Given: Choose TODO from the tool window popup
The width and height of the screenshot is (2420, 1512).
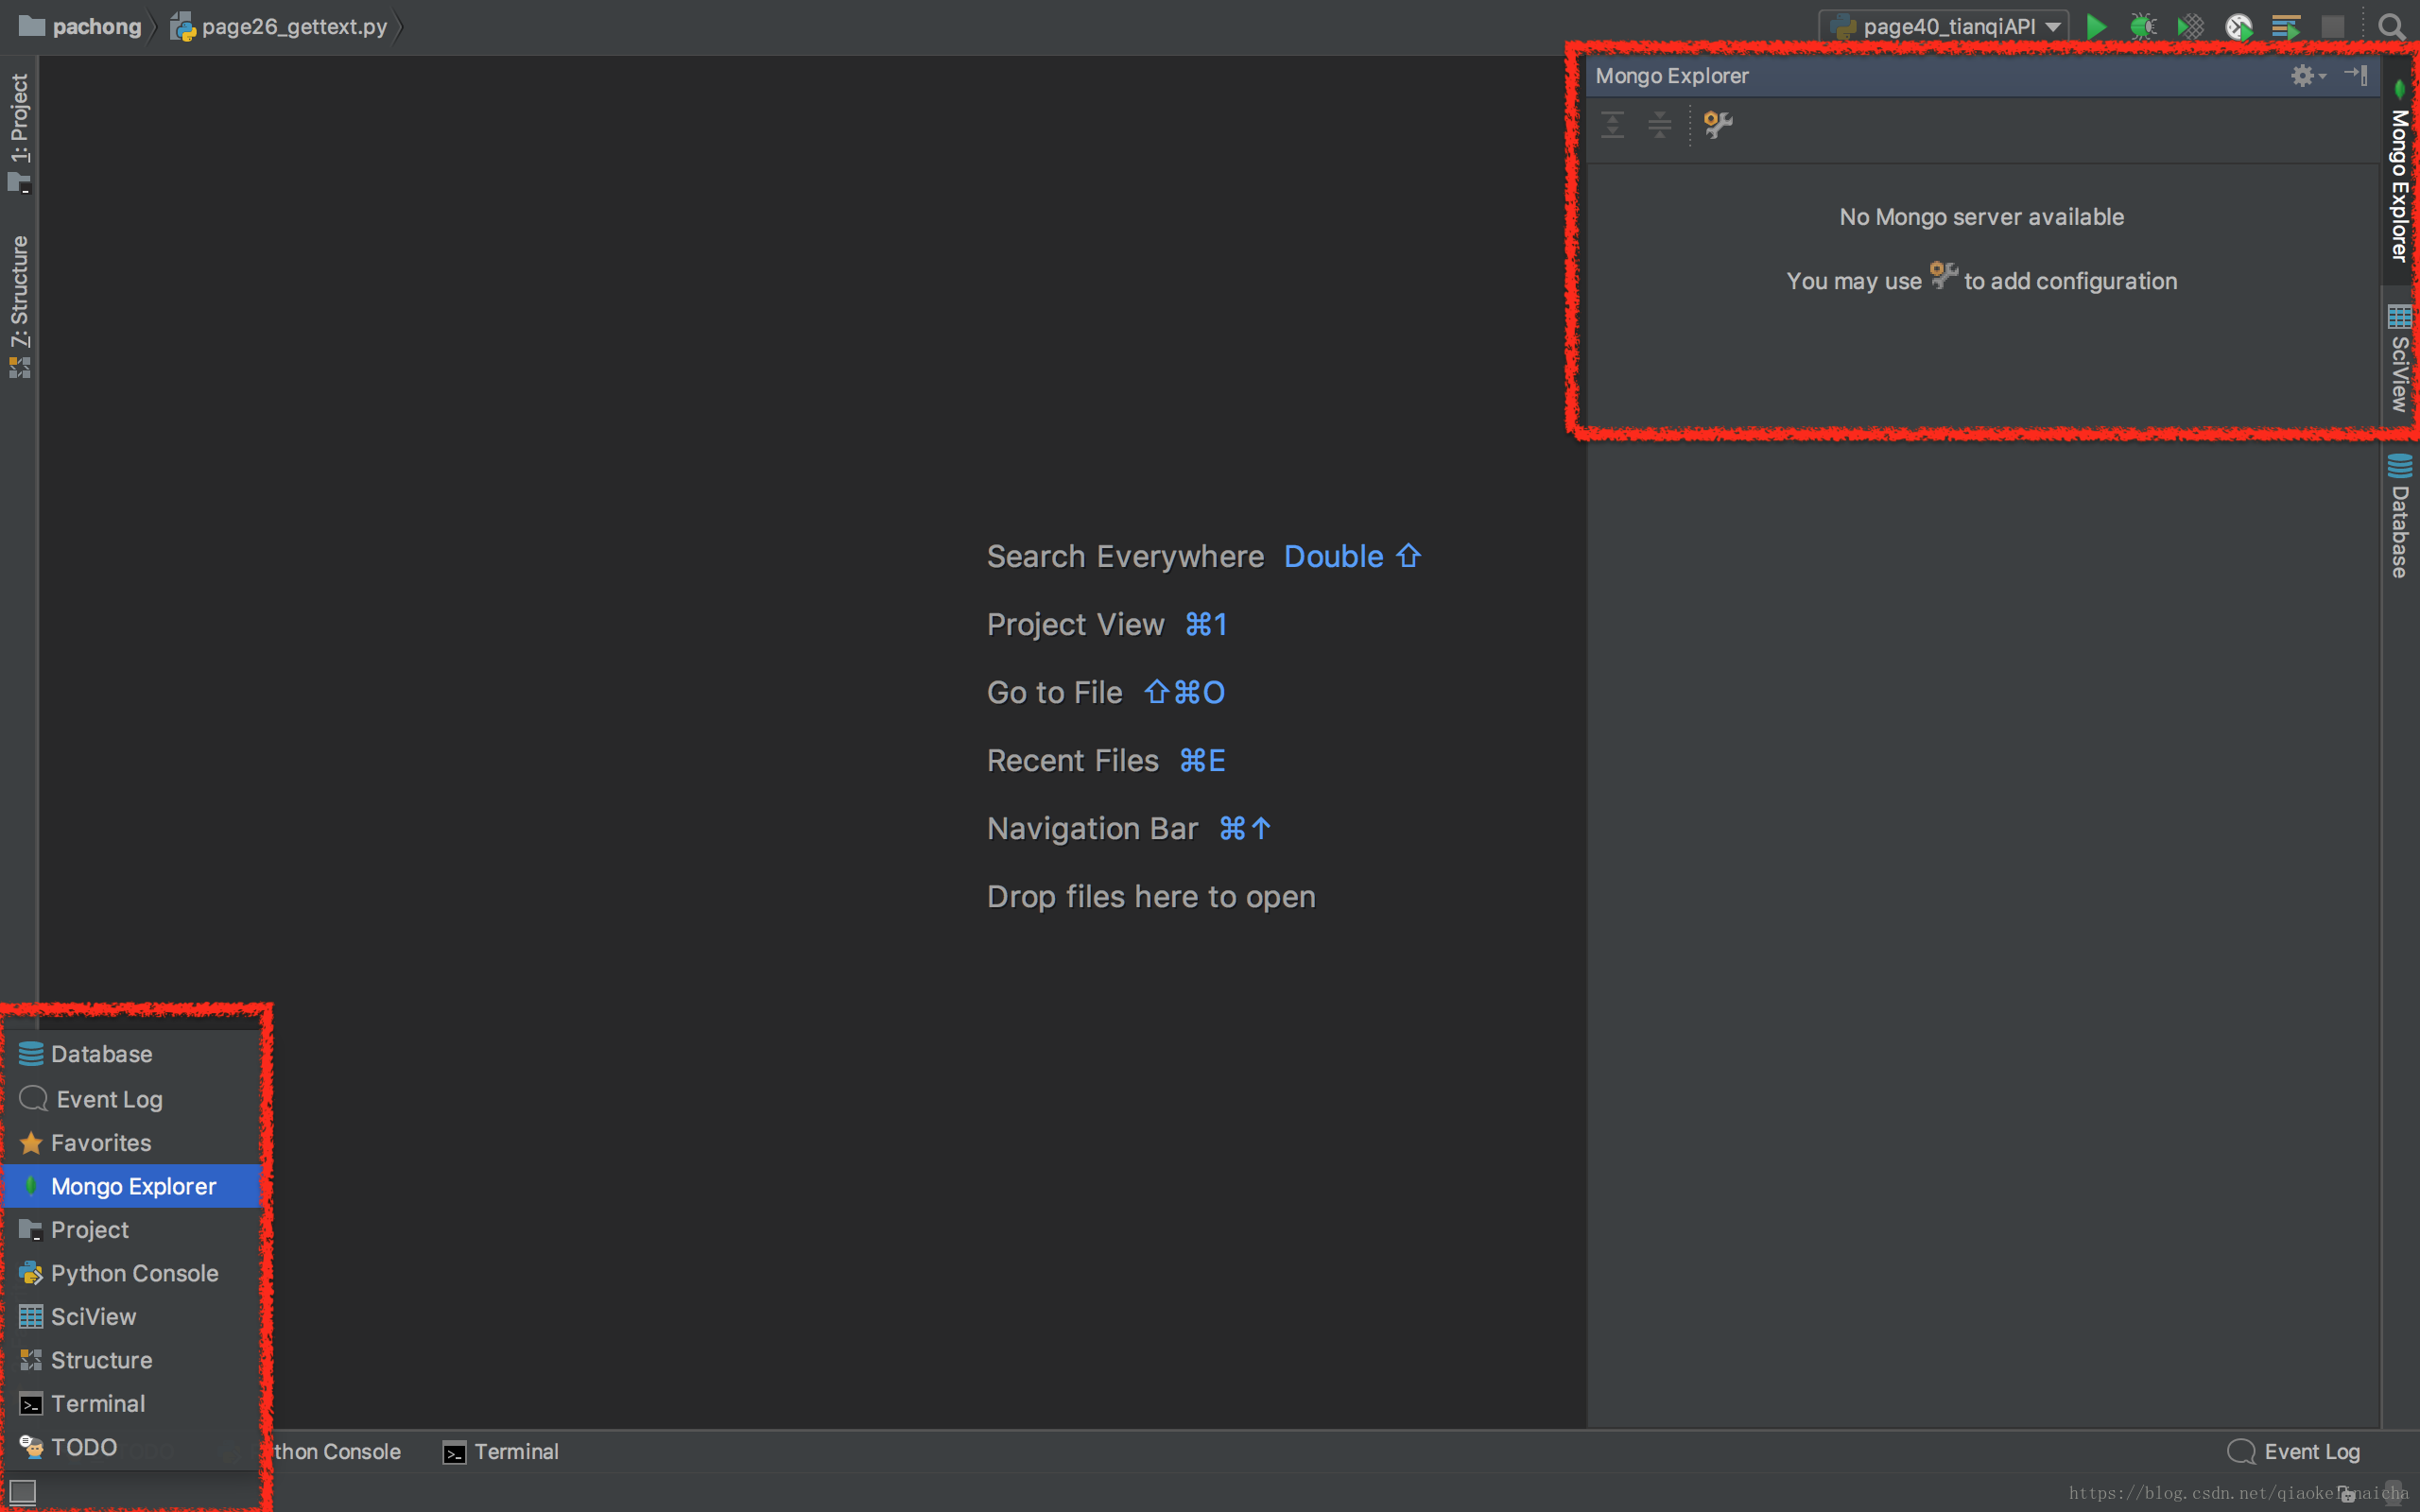Looking at the screenshot, I should 133,1447.
